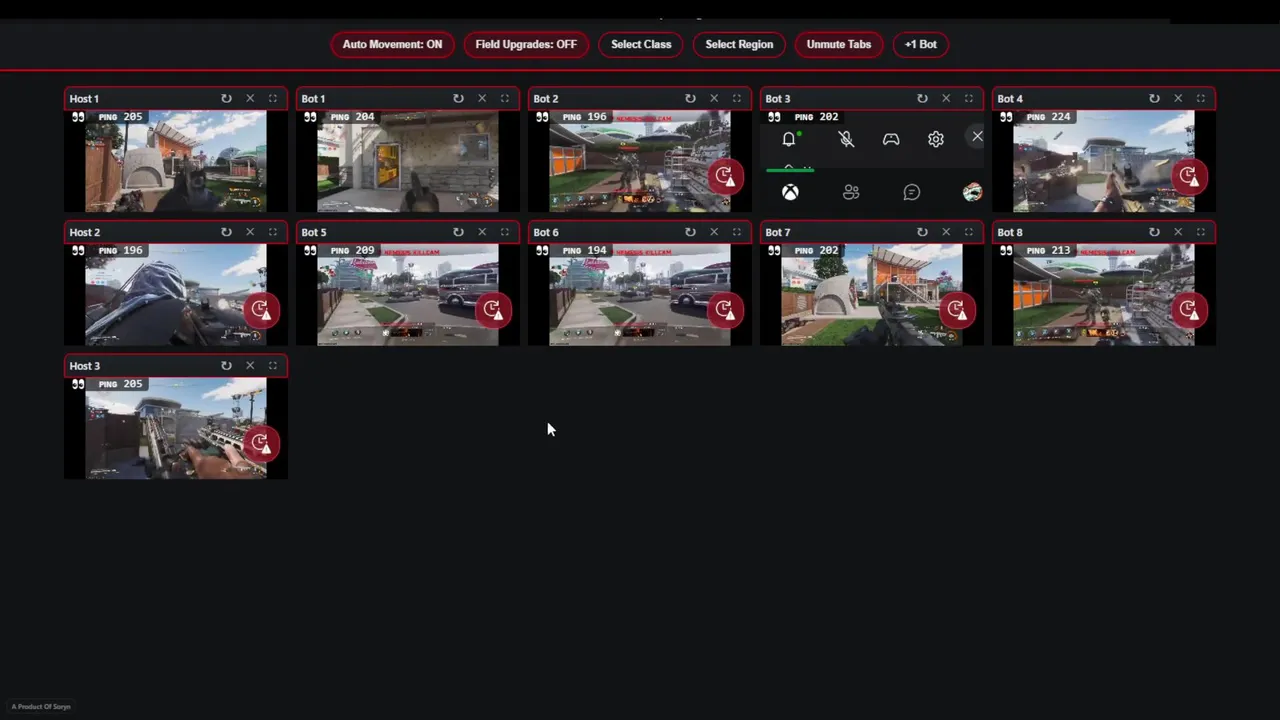Close the Bot 7 panel
The image size is (1280, 720).
coord(946,232)
